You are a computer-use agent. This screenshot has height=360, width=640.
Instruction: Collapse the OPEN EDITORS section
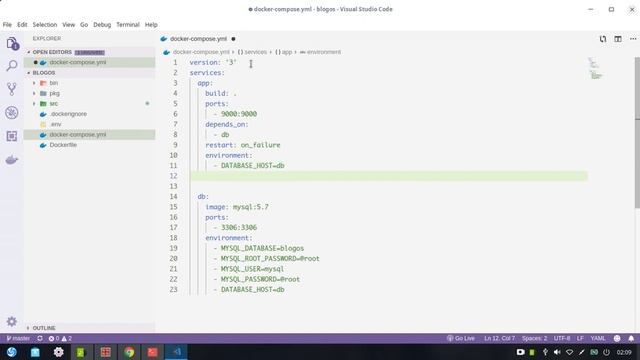click(x=52, y=52)
